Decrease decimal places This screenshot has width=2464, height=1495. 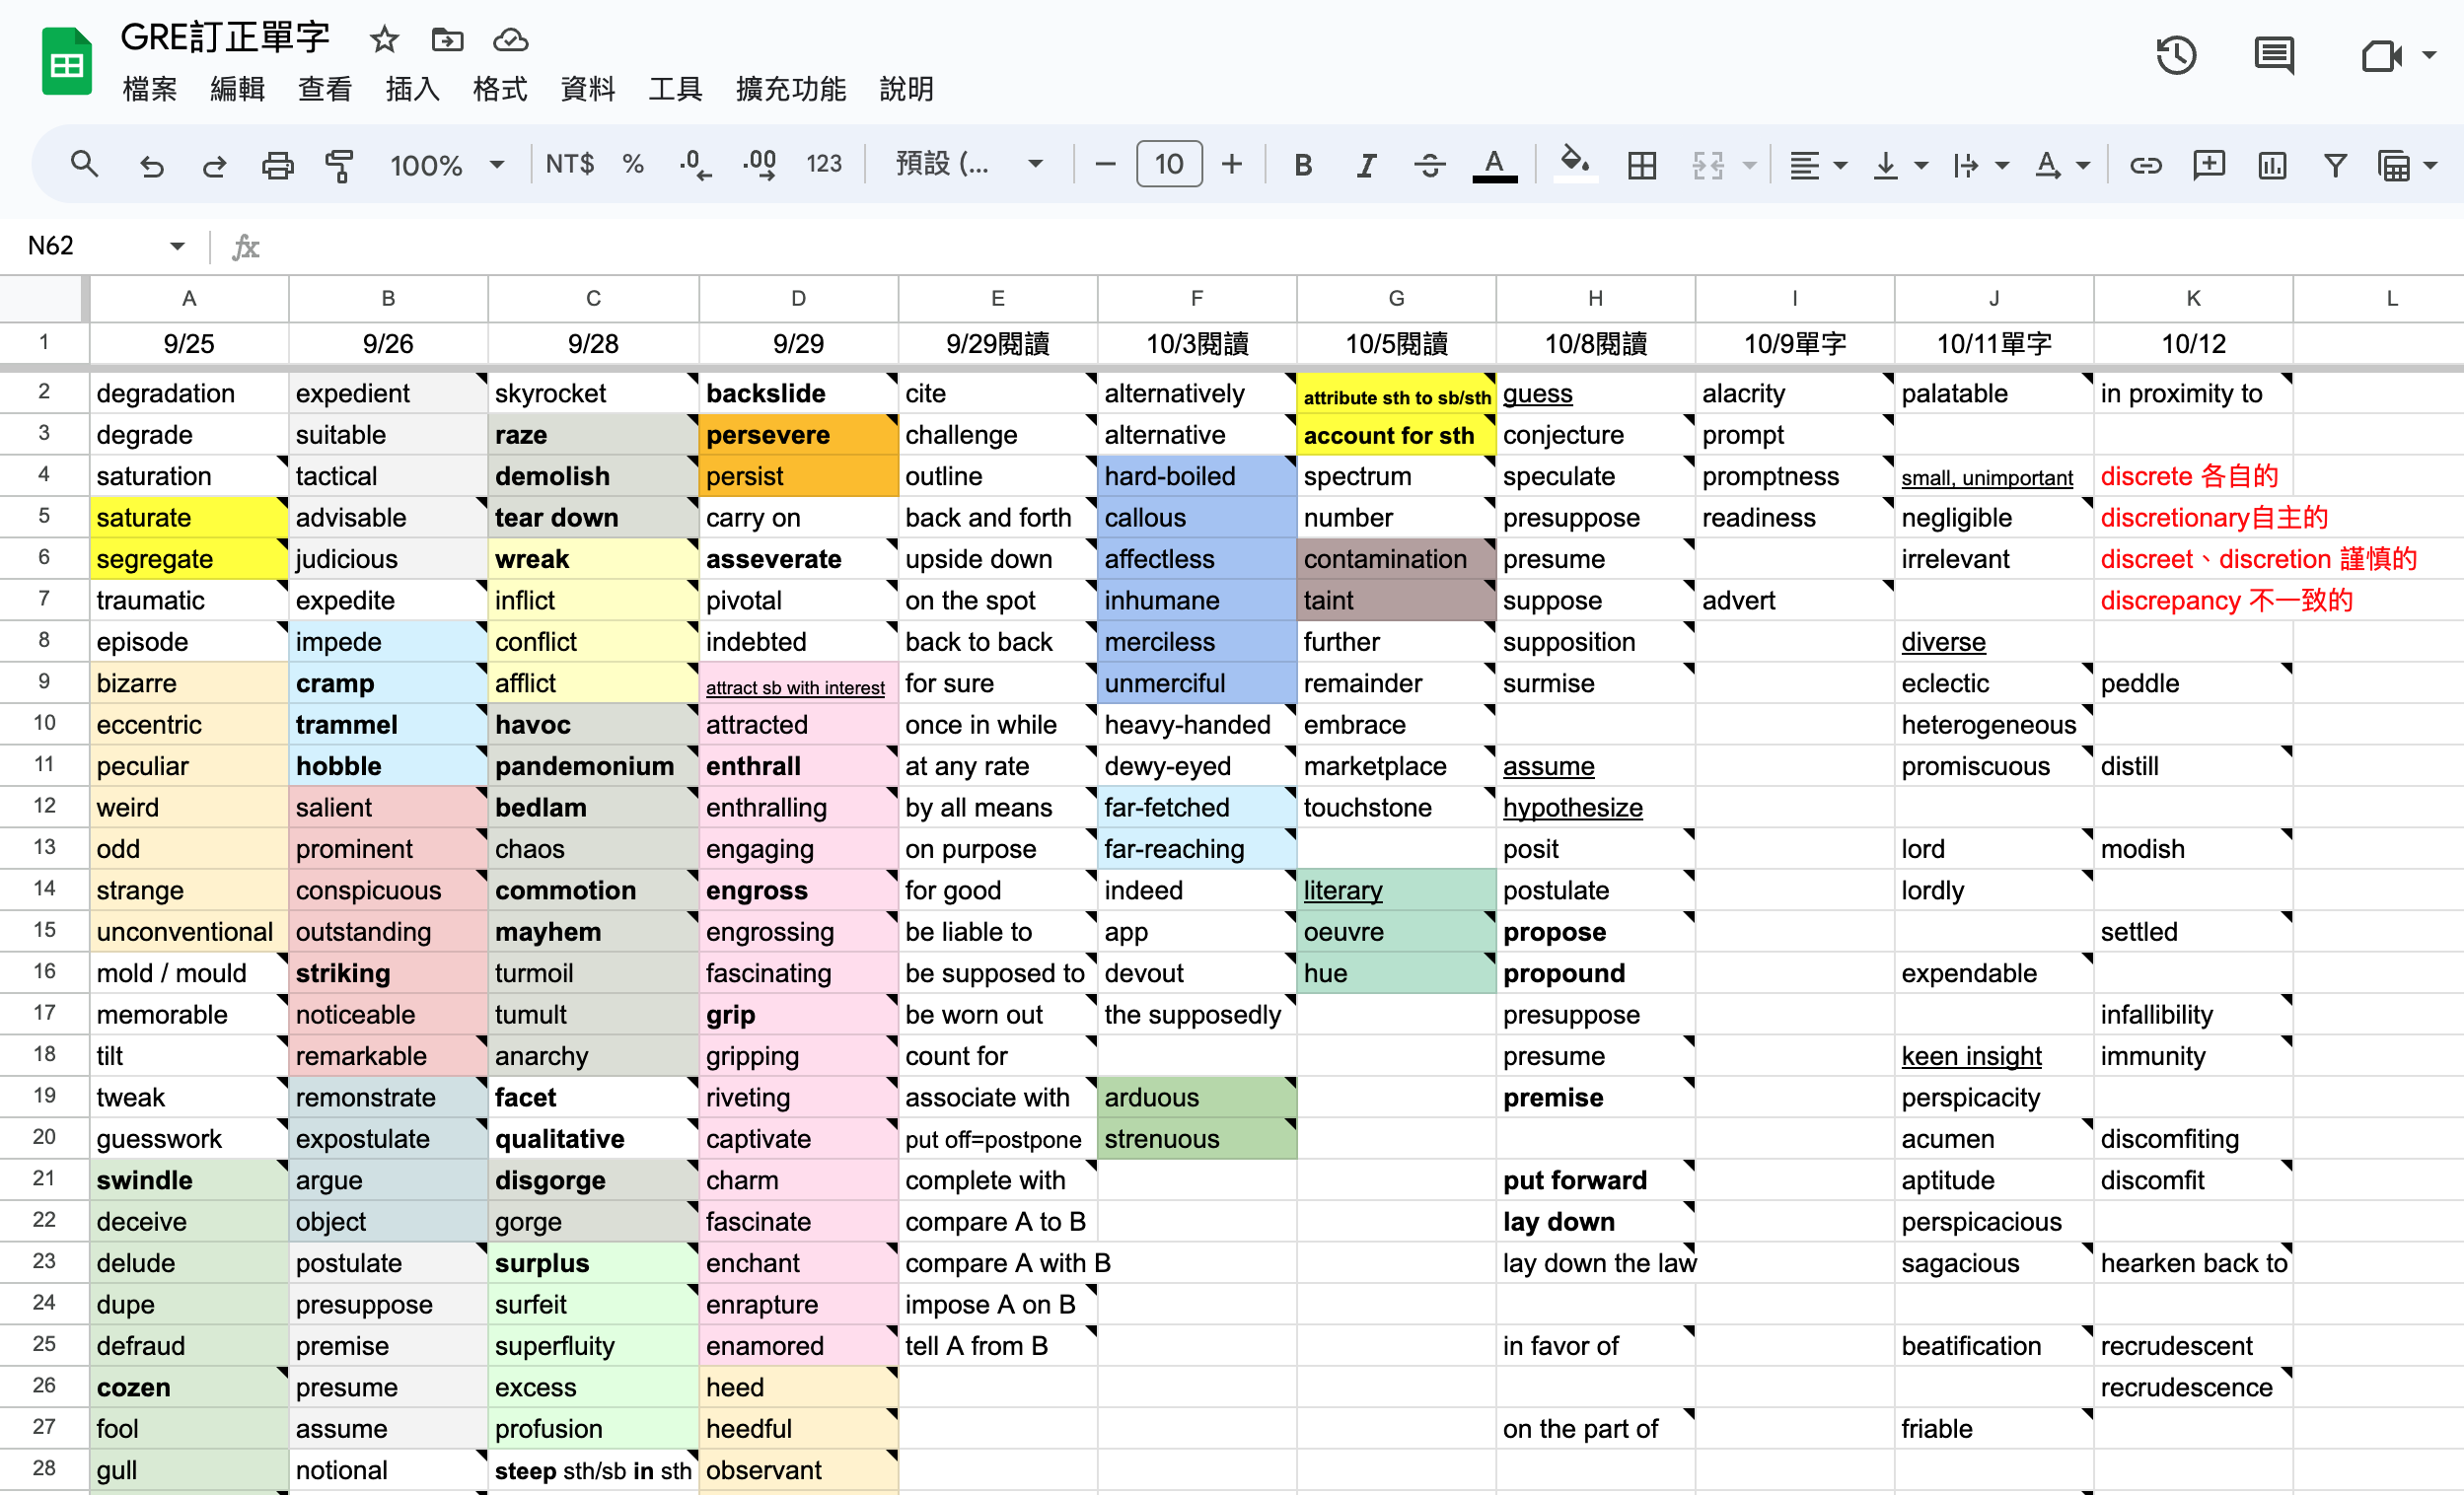pos(695,164)
